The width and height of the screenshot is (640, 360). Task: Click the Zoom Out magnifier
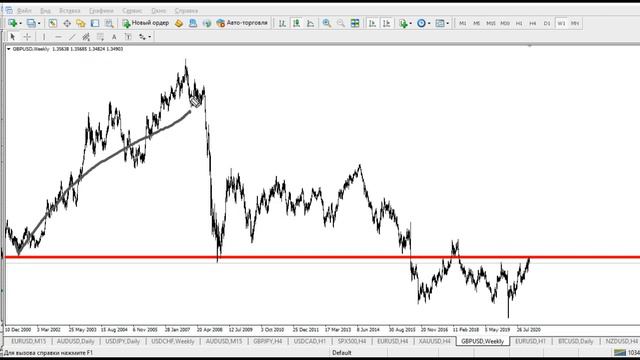[340, 24]
